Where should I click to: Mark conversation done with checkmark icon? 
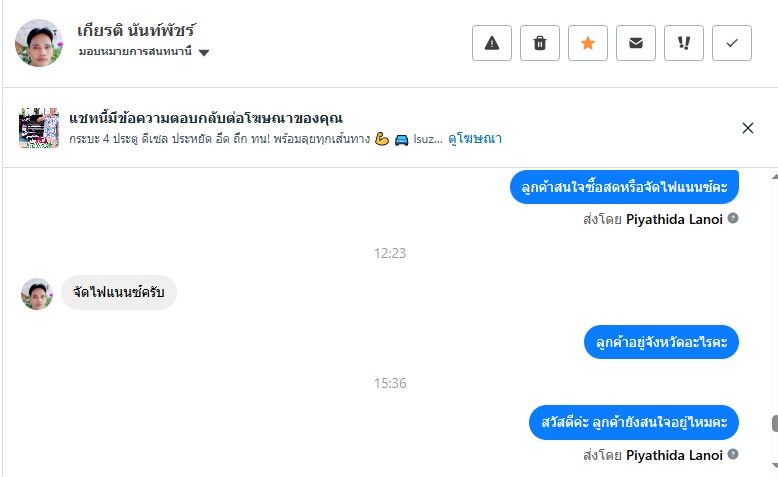tap(732, 43)
